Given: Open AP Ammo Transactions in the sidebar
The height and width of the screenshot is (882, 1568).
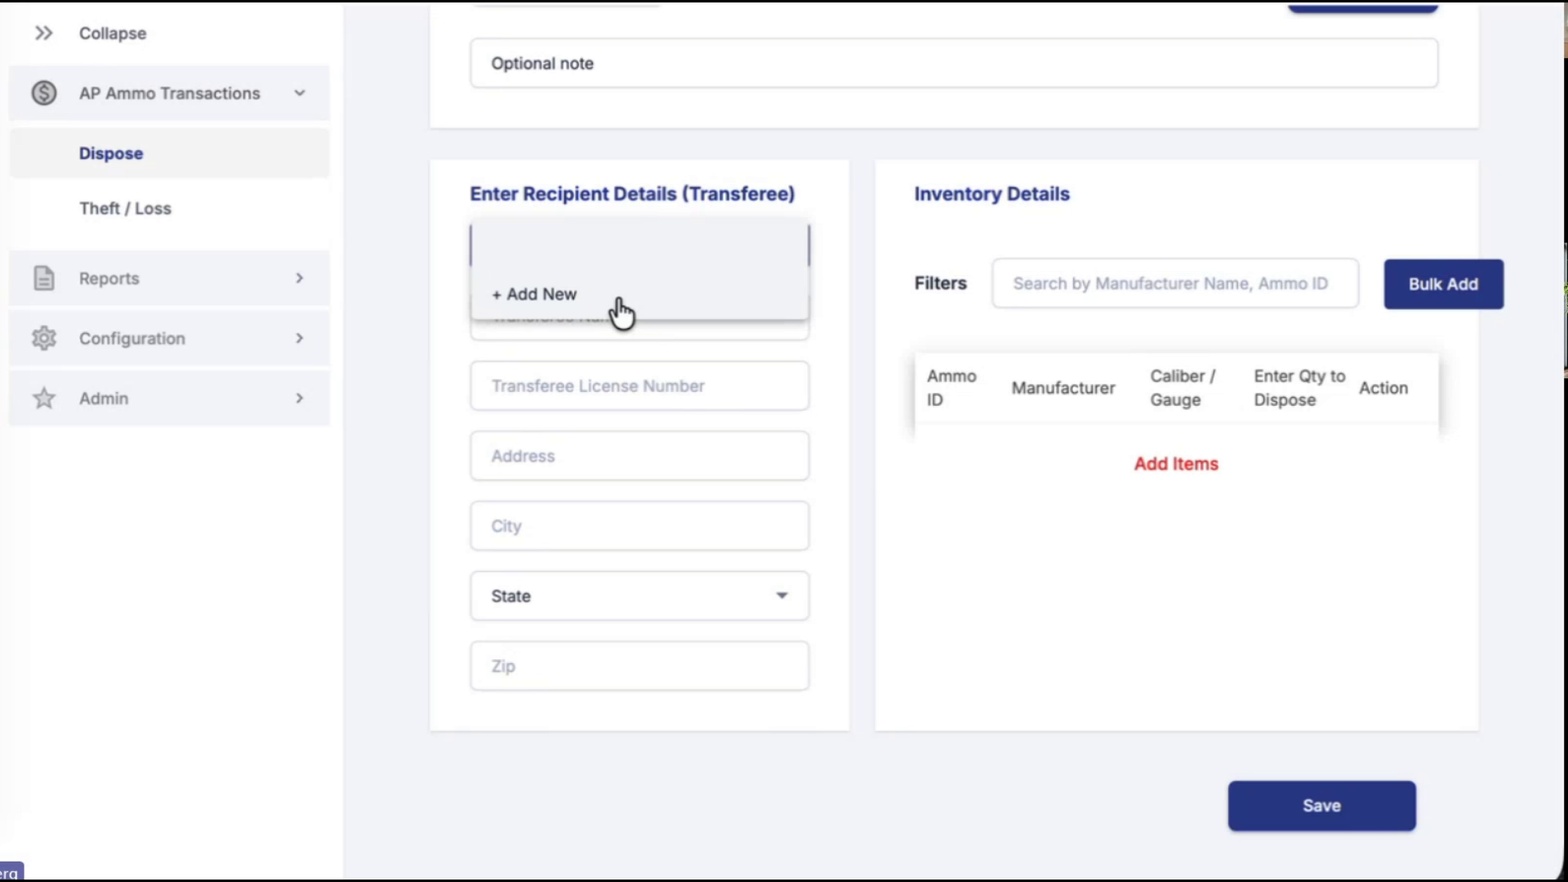Looking at the screenshot, I should (169, 93).
